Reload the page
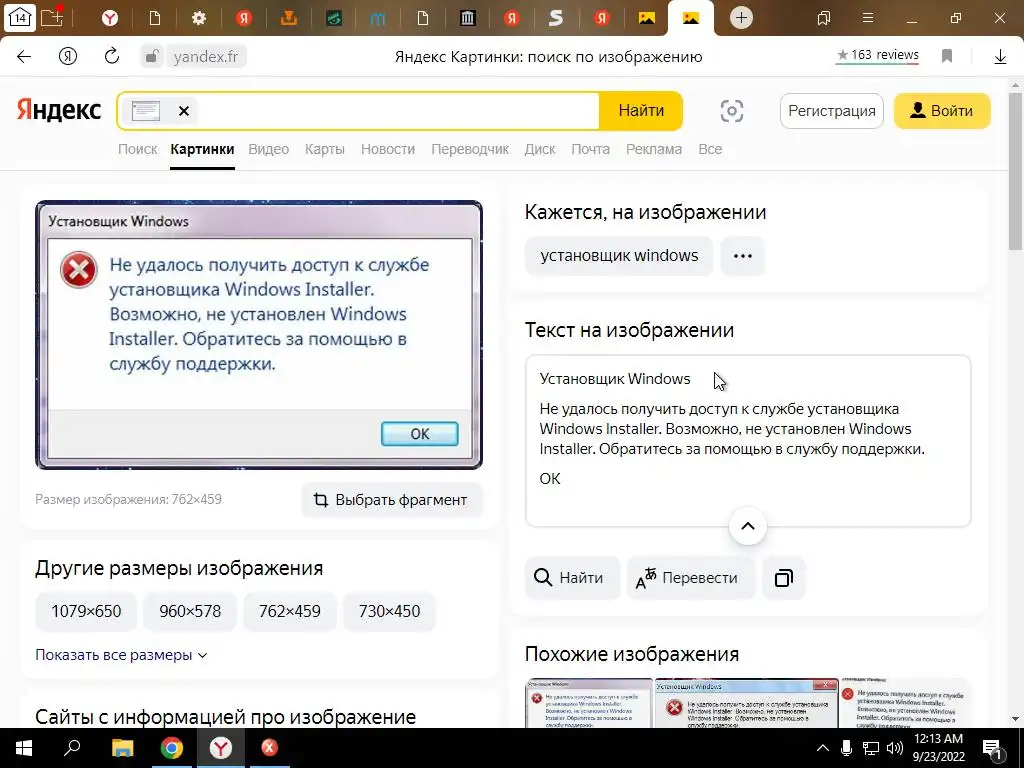The width and height of the screenshot is (1024, 768). click(x=112, y=56)
